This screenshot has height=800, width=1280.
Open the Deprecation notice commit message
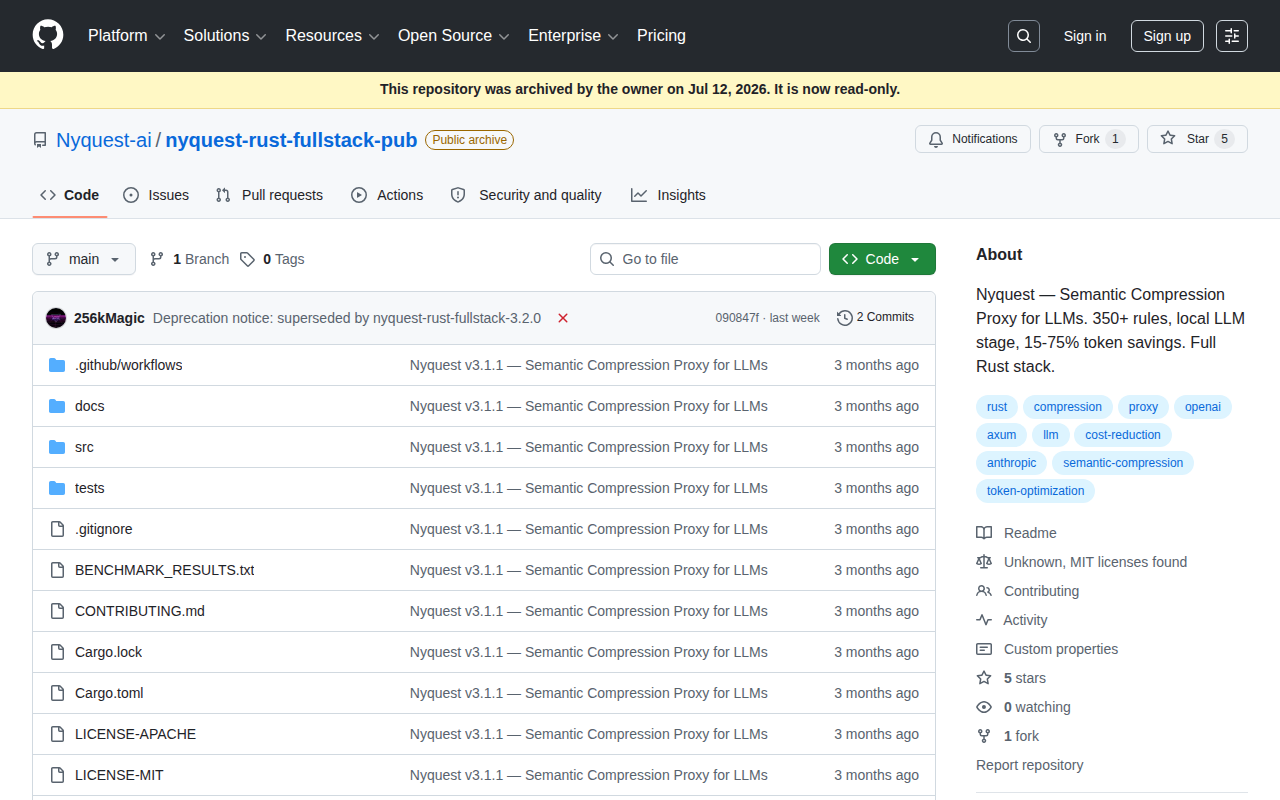[x=347, y=318]
